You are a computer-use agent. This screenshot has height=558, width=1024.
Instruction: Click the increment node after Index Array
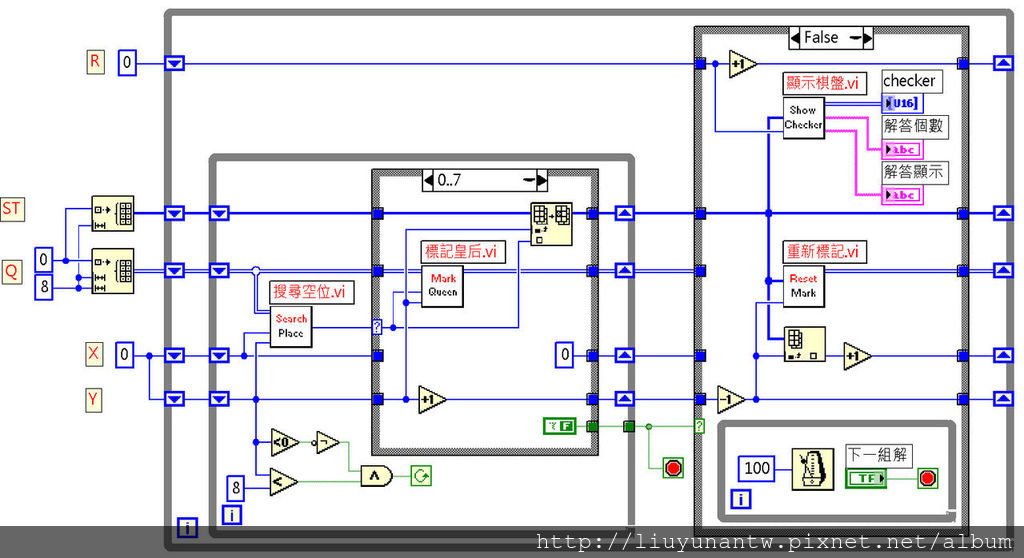(x=857, y=356)
